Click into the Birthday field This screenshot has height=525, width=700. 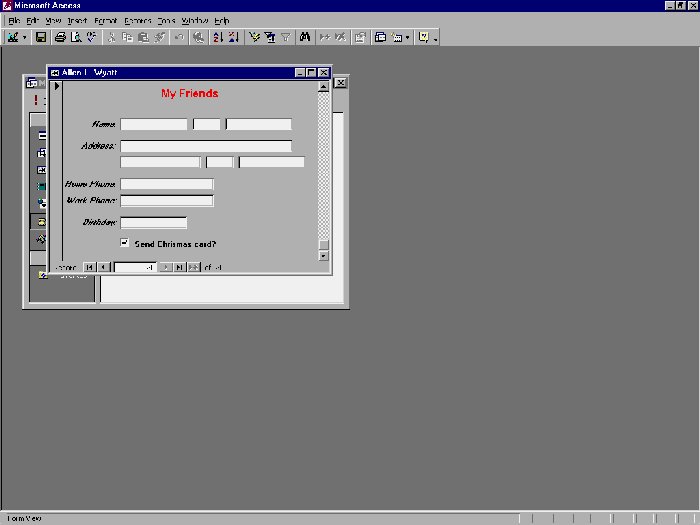click(153, 223)
